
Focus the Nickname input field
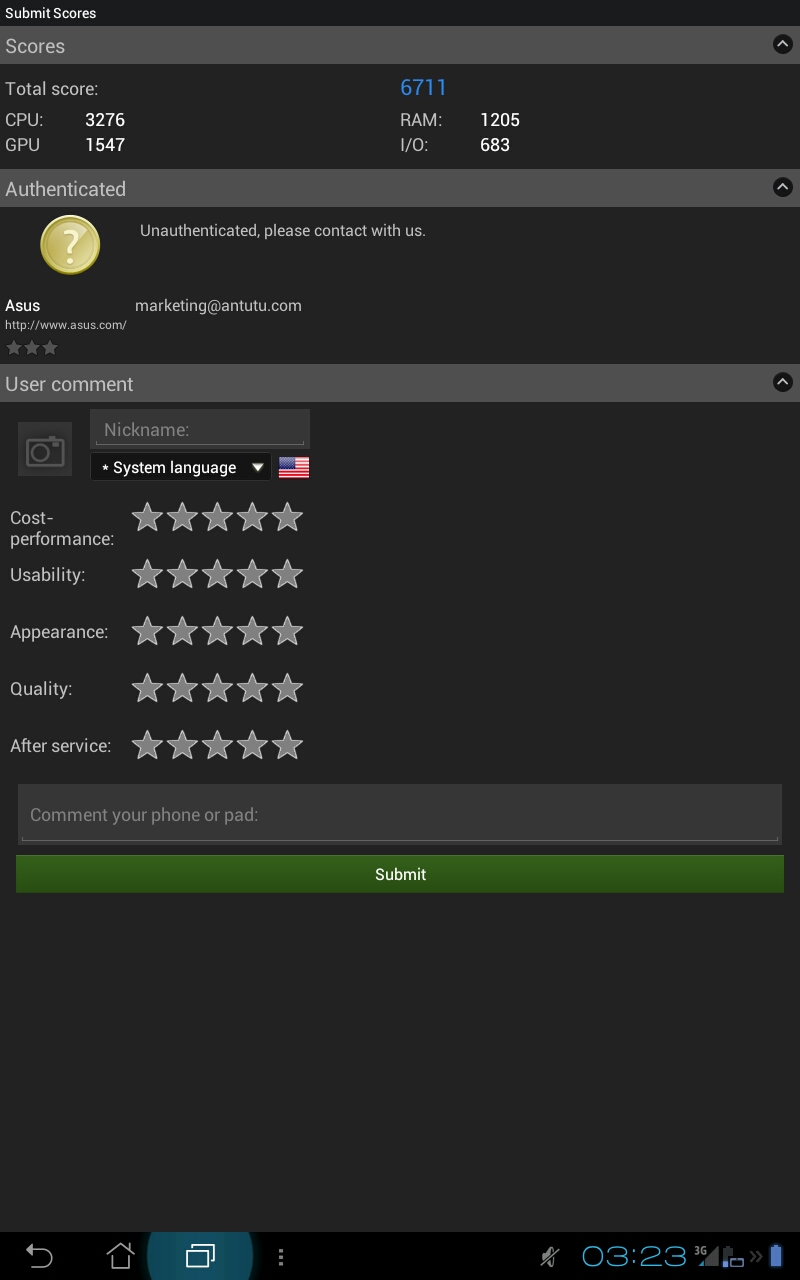point(200,429)
